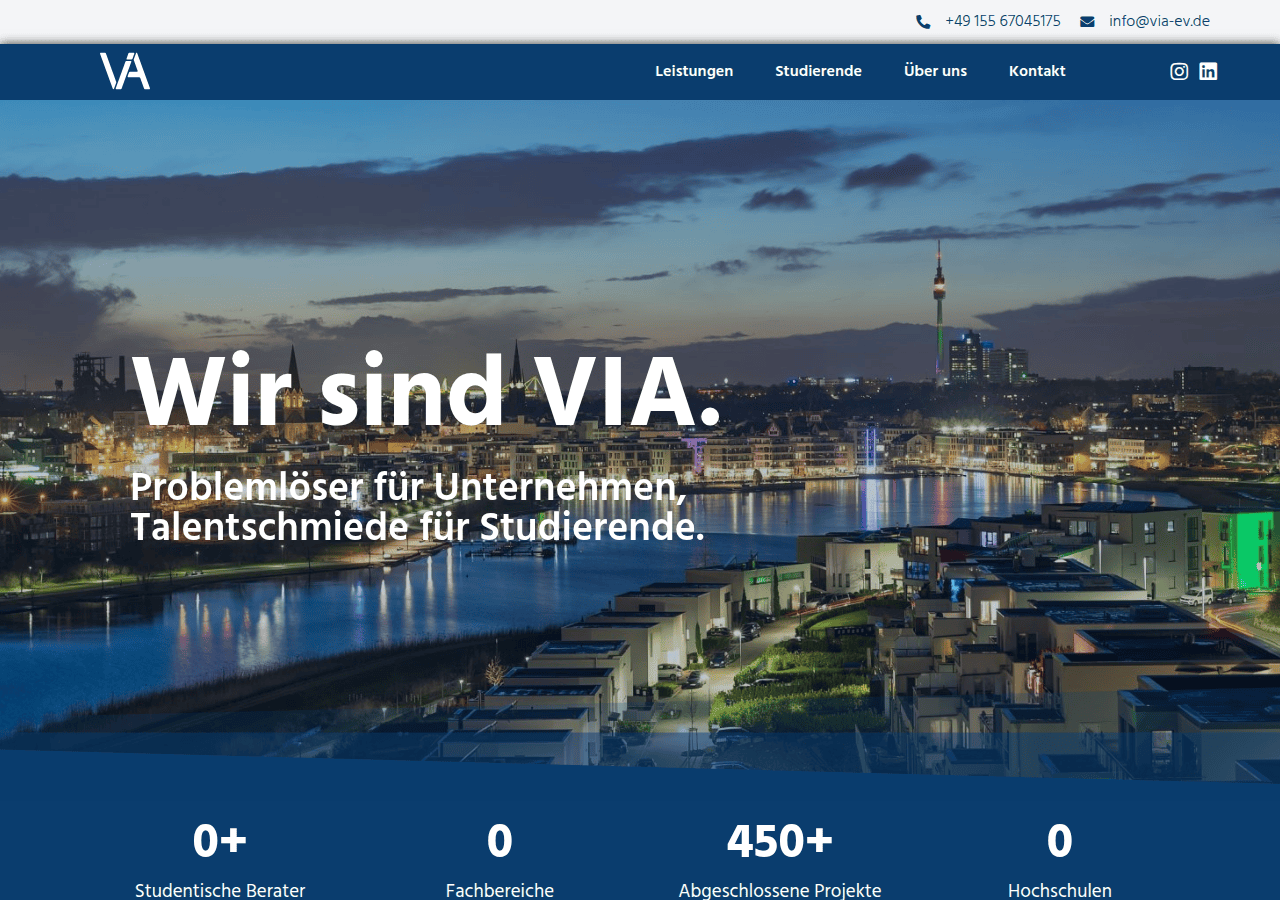The image size is (1280, 900).
Task: Click the '0' counter above Fachbereiche
Action: coord(500,841)
